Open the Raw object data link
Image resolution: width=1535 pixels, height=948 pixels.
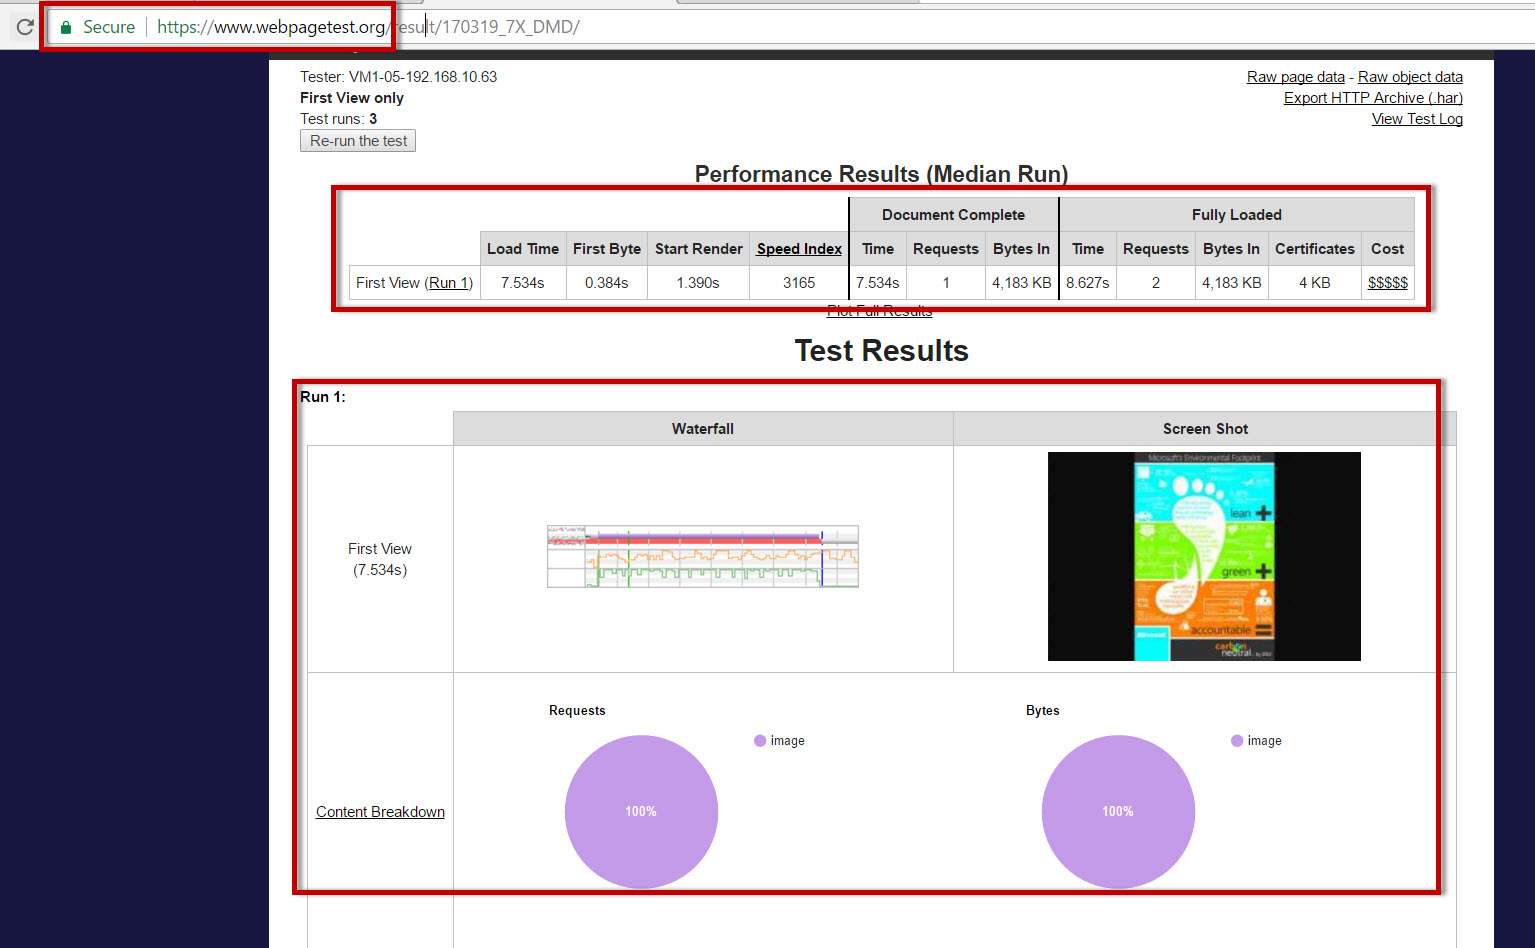tap(1410, 77)
